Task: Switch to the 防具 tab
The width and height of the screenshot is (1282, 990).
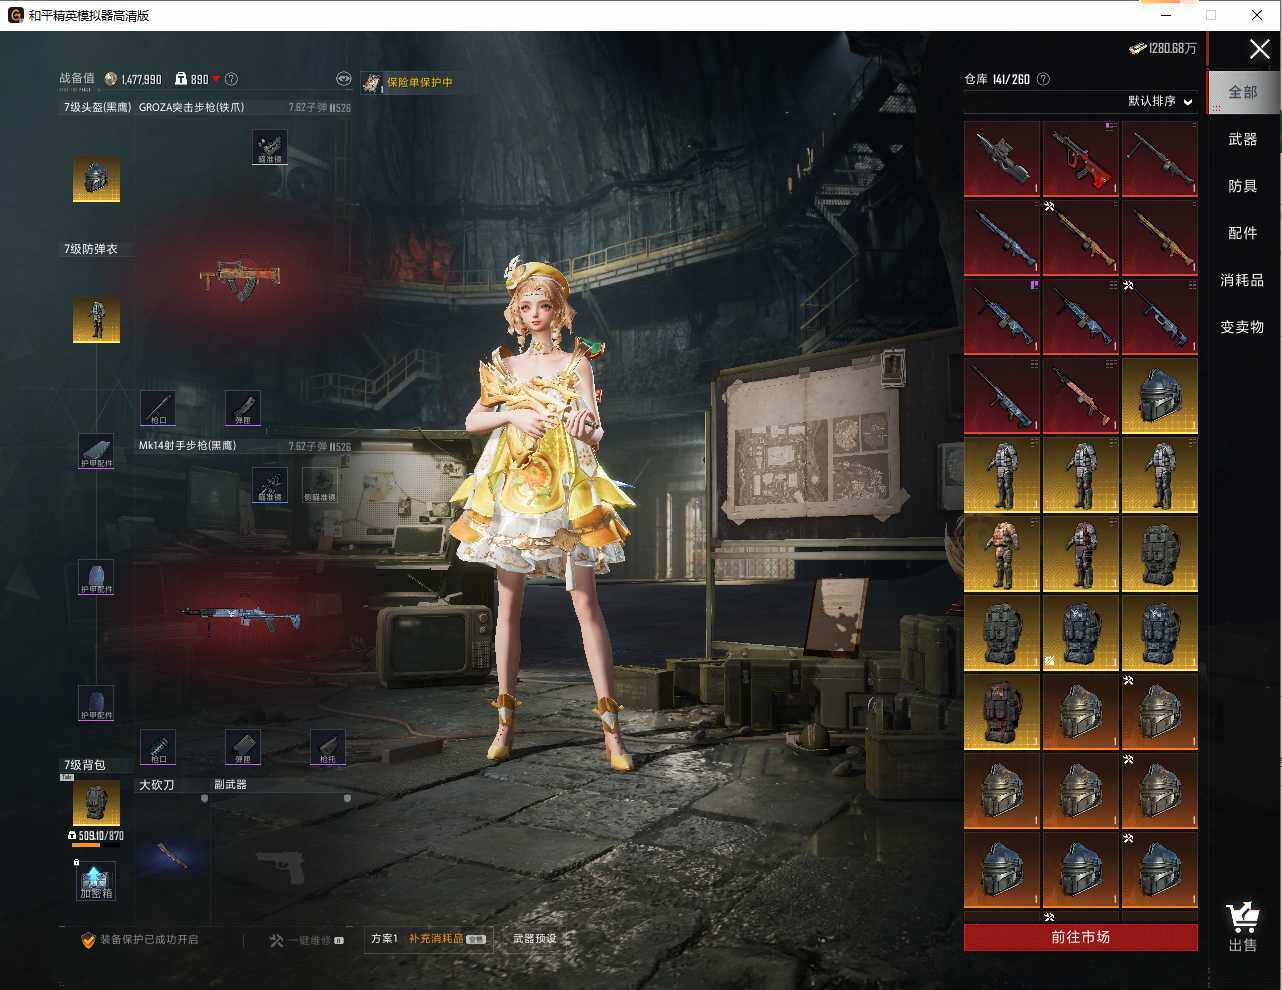Action: [1242, 186]
